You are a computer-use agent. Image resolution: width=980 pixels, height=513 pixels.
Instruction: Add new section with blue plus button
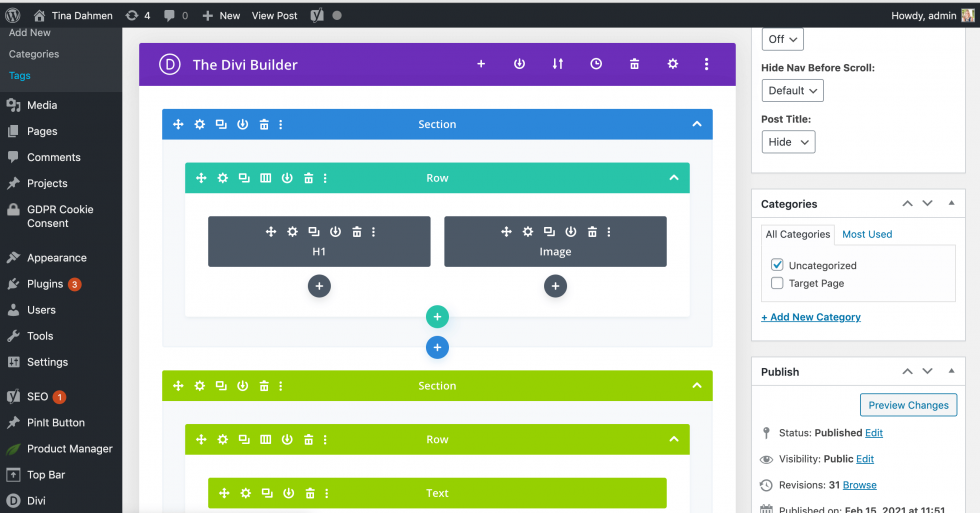click(438, 347)
